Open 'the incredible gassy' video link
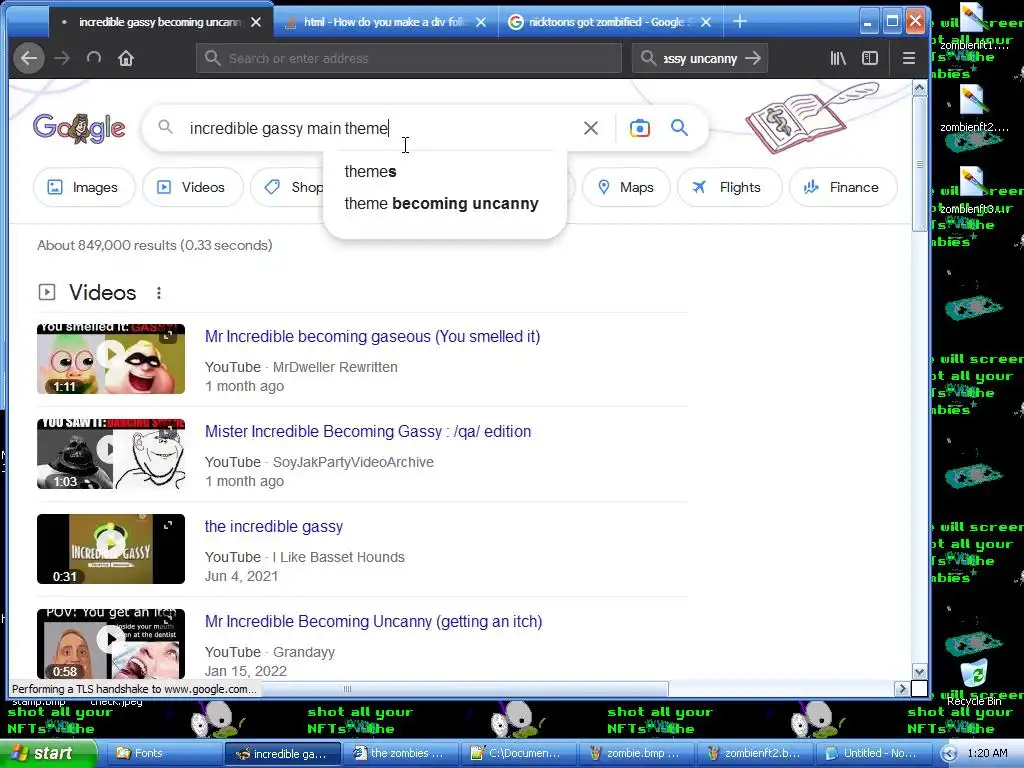Viewport: 1024px width, 768px height. pyautogui.click(x=274, y=526)
